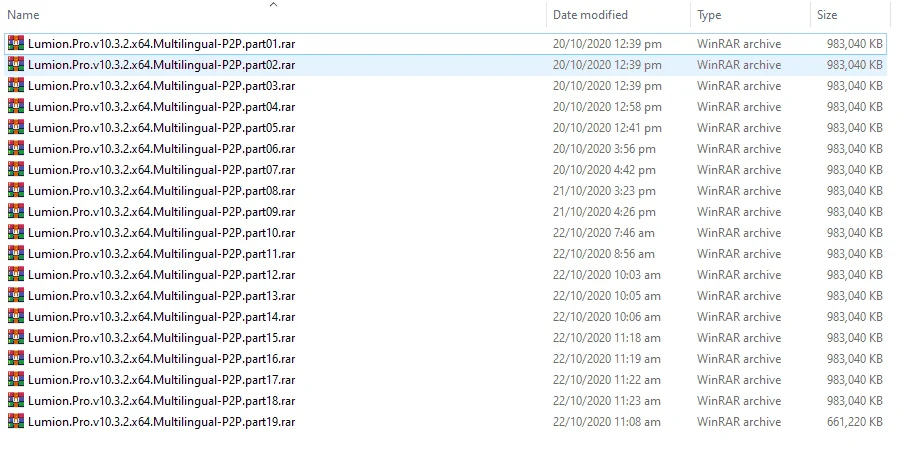Select file name ending in part14.rar
The height and width of the screenshot is (472, 923).
coord(161,317)
